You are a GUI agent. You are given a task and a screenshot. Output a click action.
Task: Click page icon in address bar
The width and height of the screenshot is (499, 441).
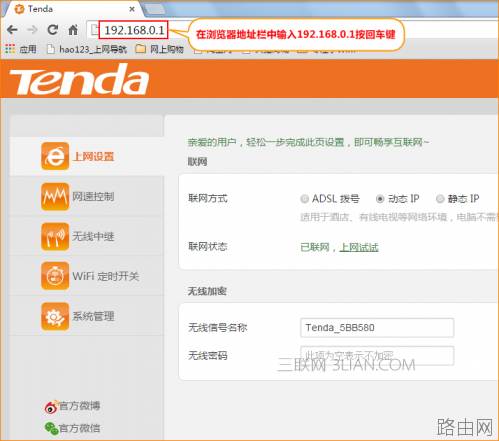pos(95,30)
